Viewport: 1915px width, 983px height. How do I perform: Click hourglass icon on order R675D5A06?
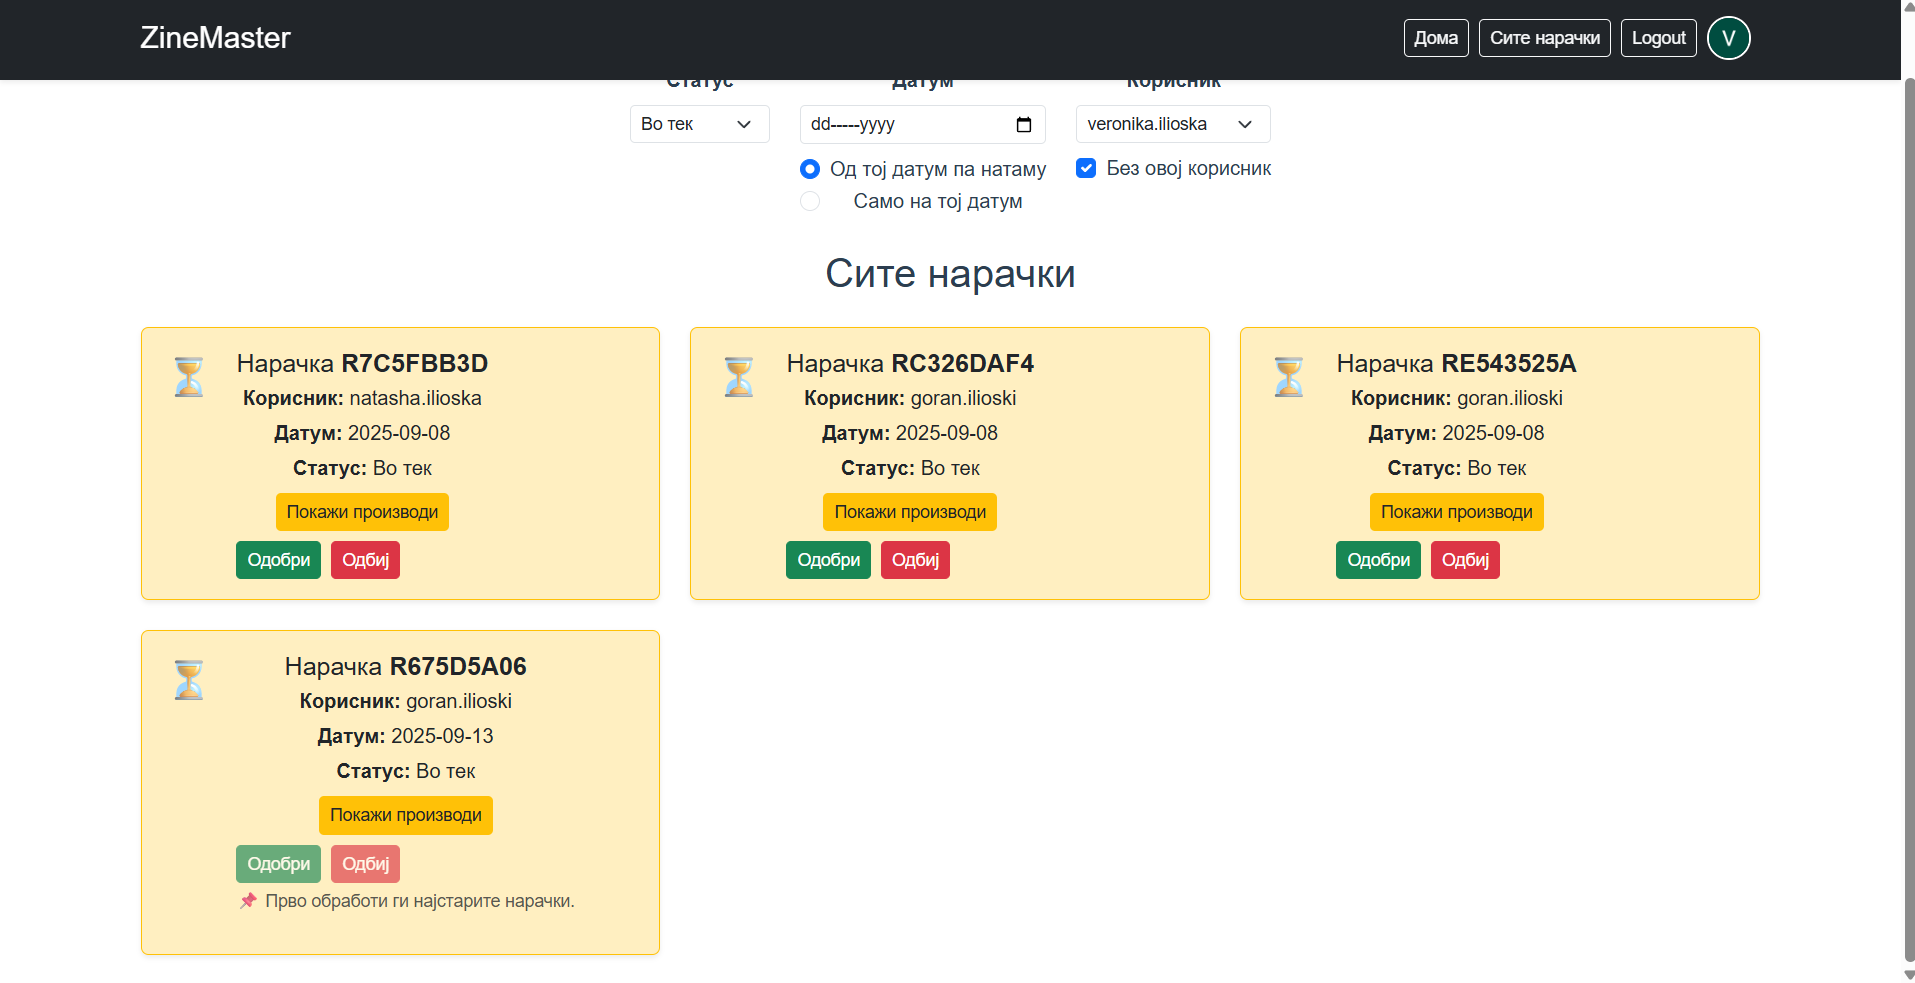pyautogui.click(x=189, y=680)
